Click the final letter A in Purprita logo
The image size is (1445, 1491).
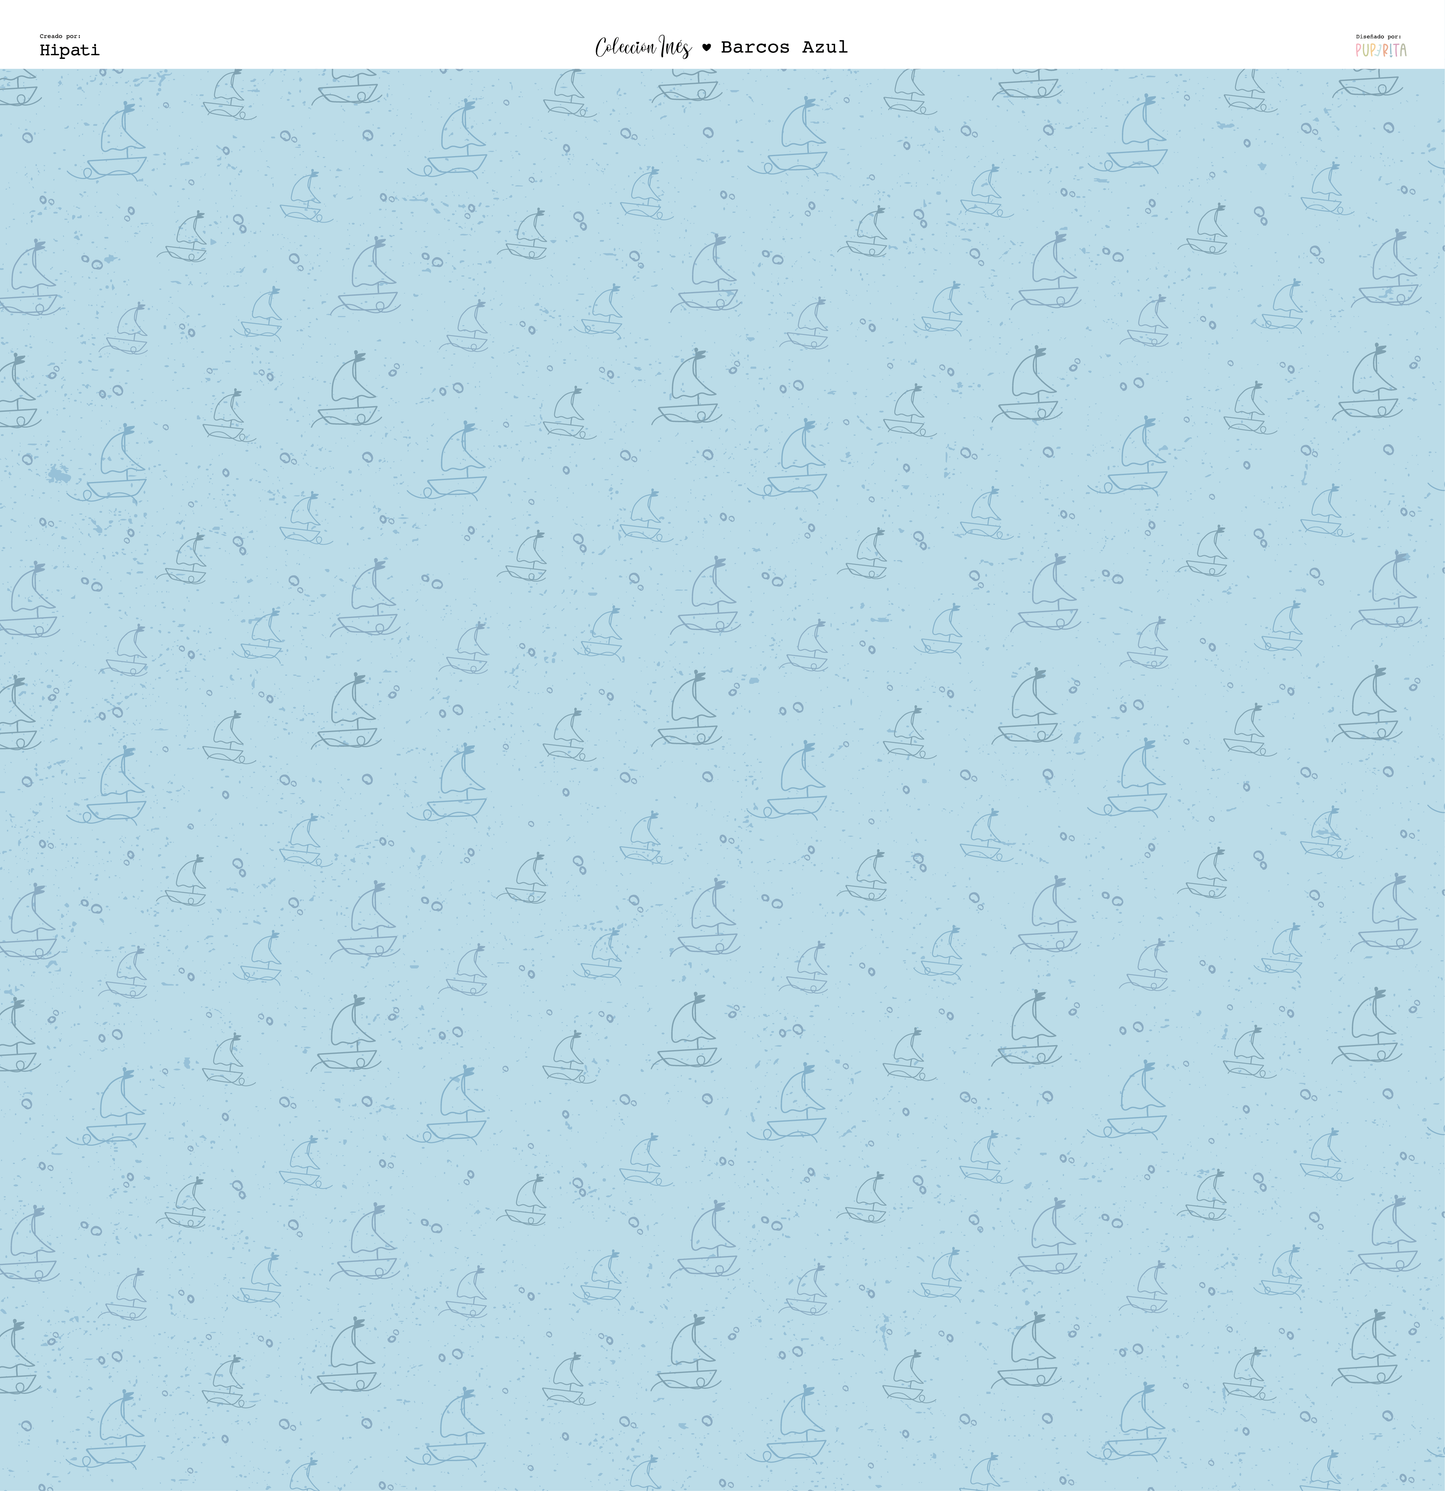click(1402, 50)
